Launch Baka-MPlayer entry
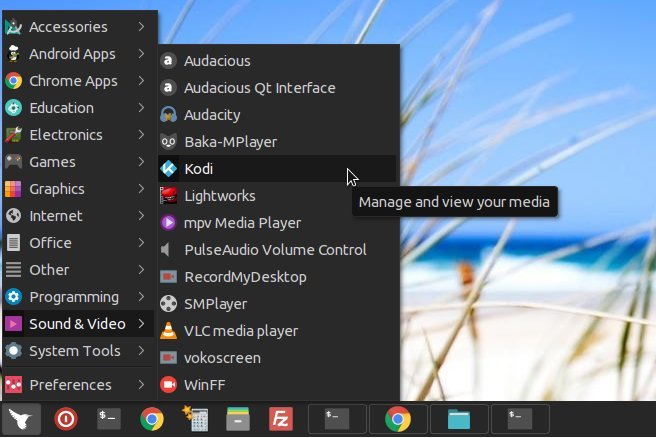 pos(277,142)
